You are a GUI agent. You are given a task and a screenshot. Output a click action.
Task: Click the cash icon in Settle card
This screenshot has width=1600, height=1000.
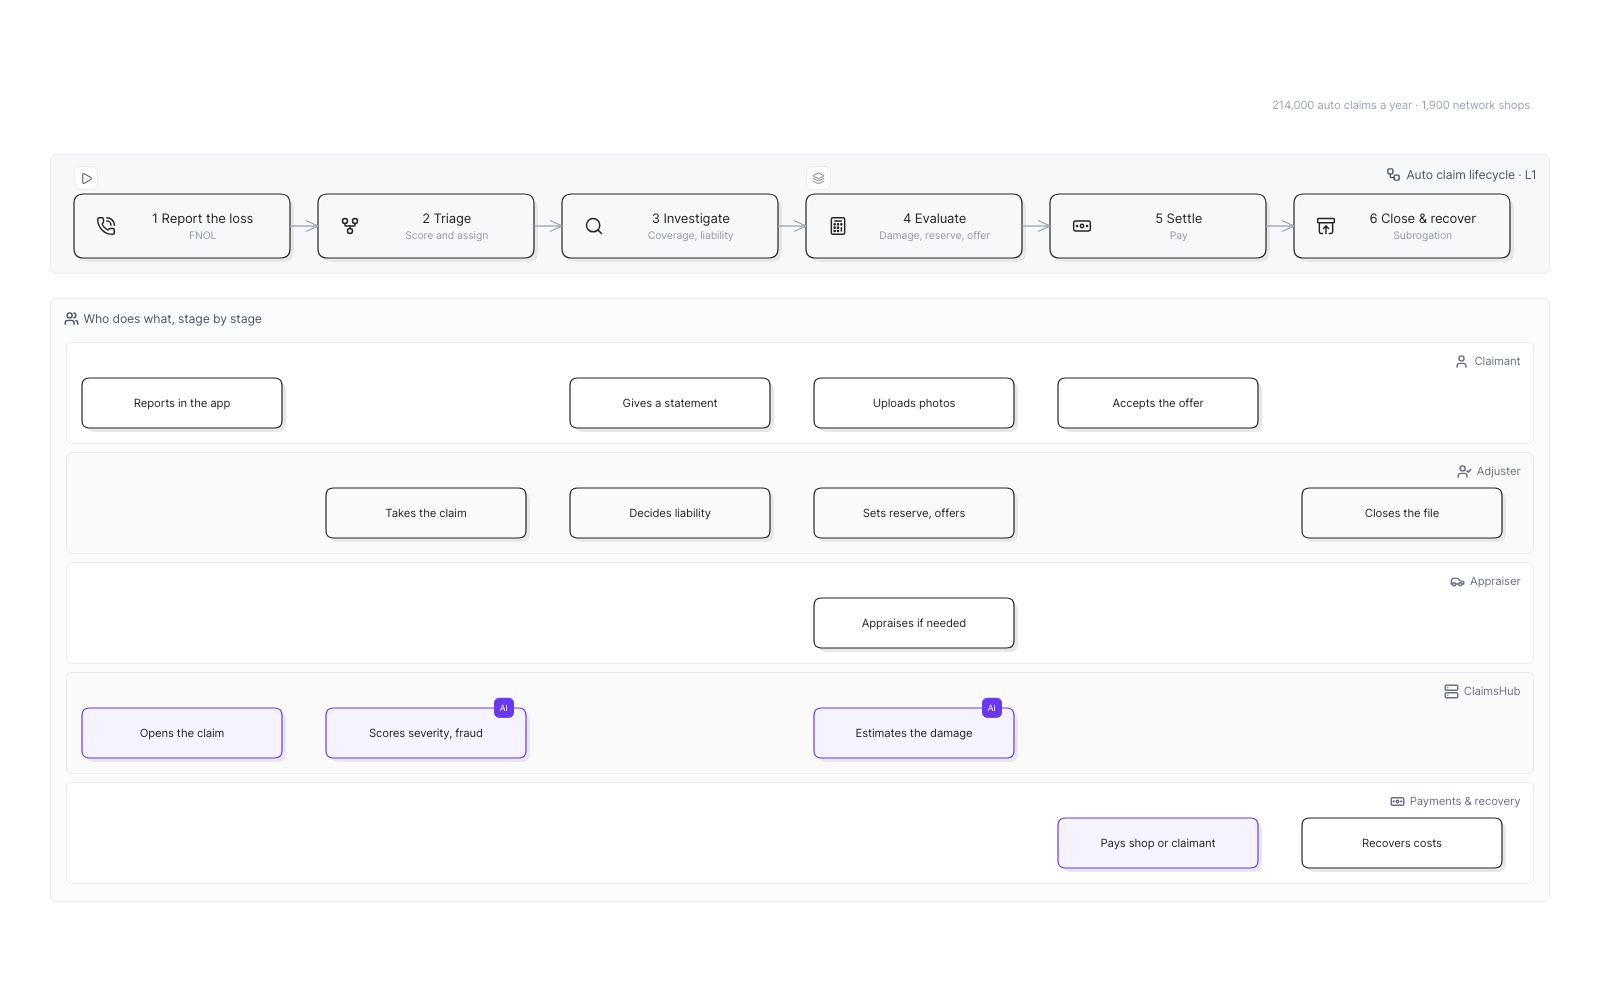[1082, 226]
